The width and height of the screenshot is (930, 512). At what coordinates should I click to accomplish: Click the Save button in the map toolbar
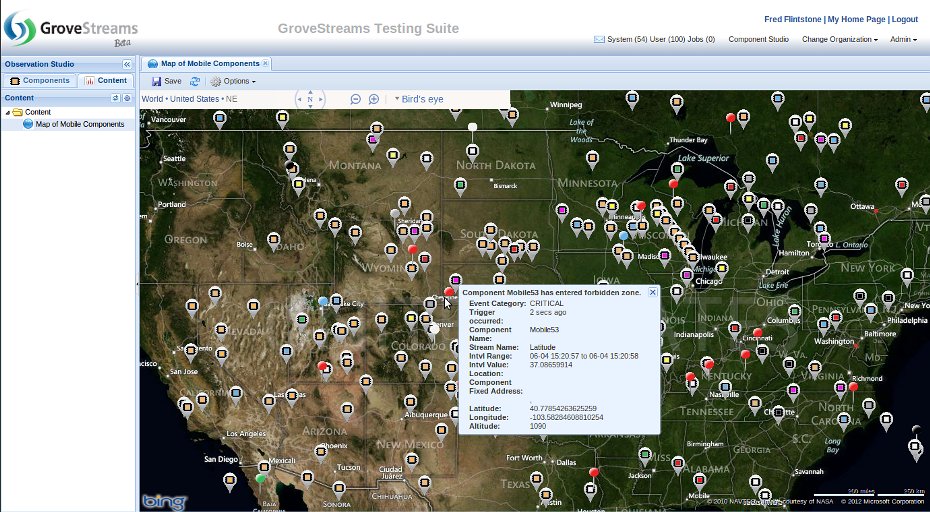(167, 81)
